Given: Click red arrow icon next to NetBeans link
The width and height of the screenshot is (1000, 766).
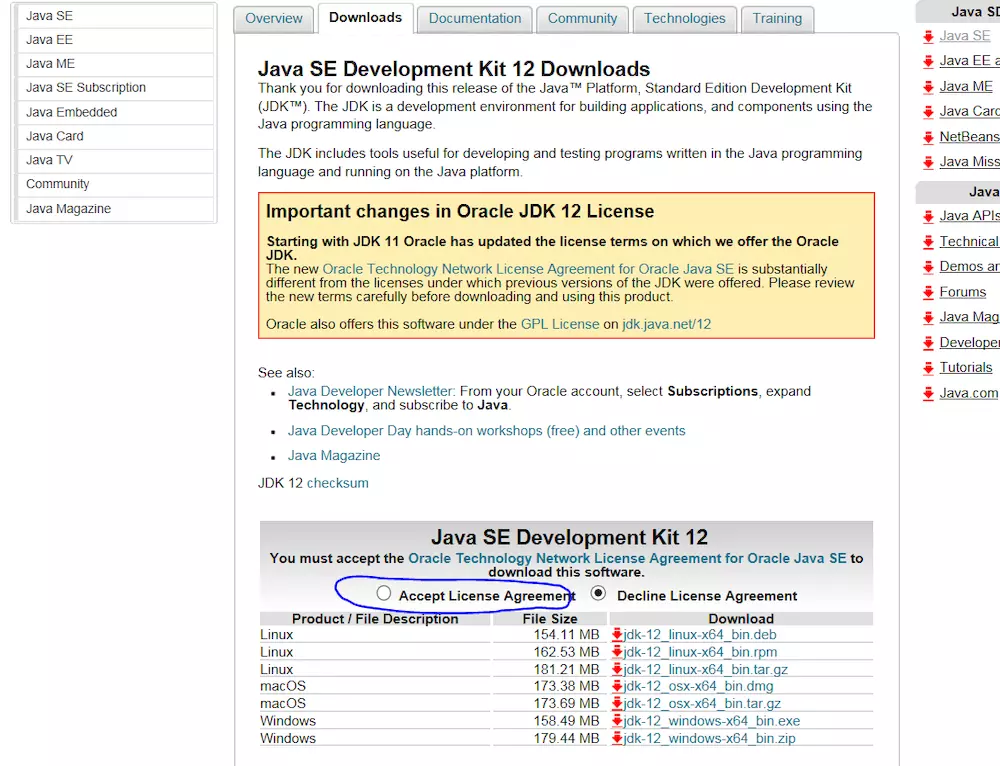Looking at the screenshot, I should (928, 138).
